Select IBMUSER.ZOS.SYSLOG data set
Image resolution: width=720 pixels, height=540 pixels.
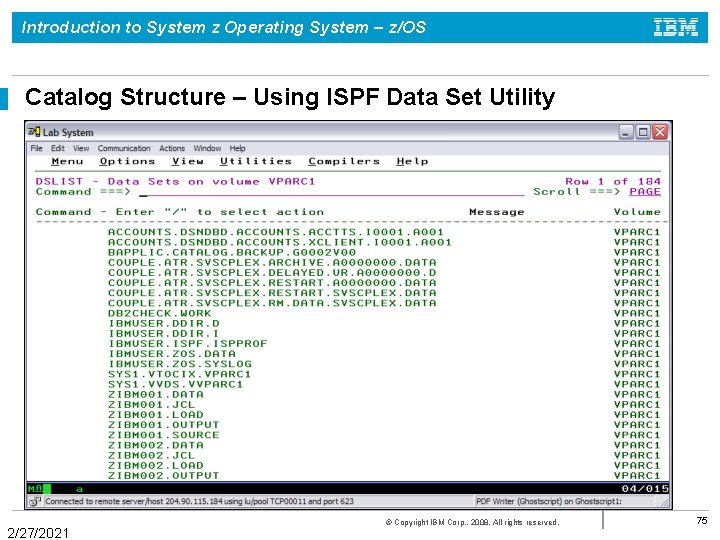(x=180, y=364)
